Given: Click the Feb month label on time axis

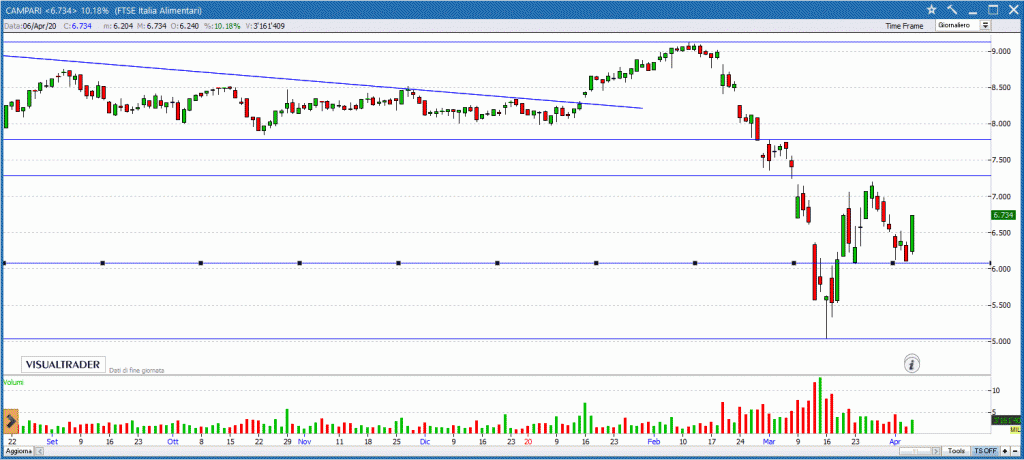Looking at the screenshot, I should tap(653, 442).
